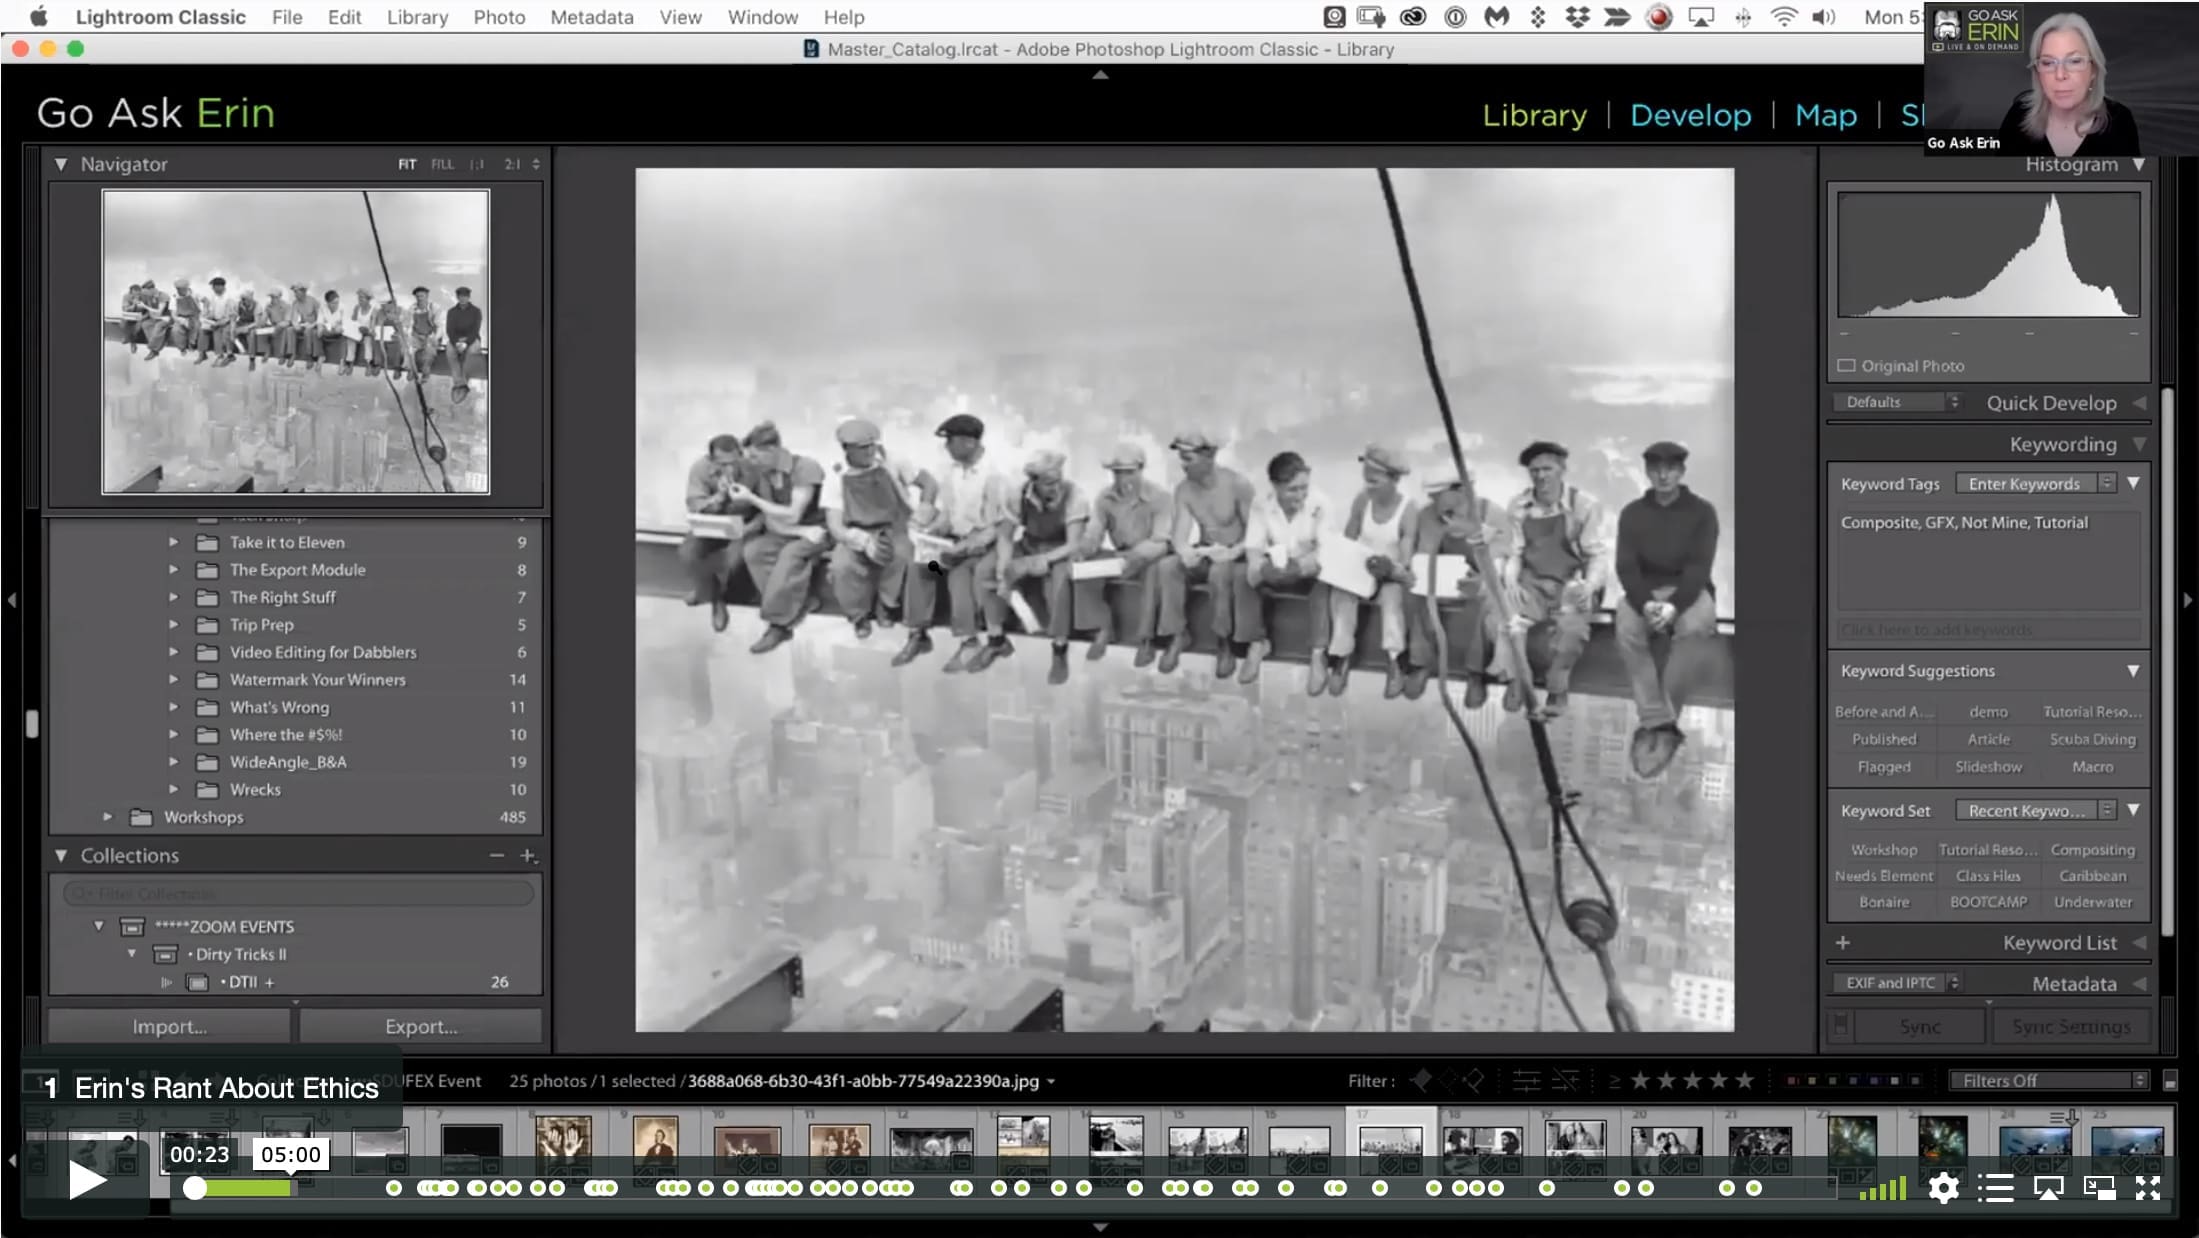2199x1238 pixels.
Task: Open the macOS volume menu bar icon
Action: [1824, 17]
